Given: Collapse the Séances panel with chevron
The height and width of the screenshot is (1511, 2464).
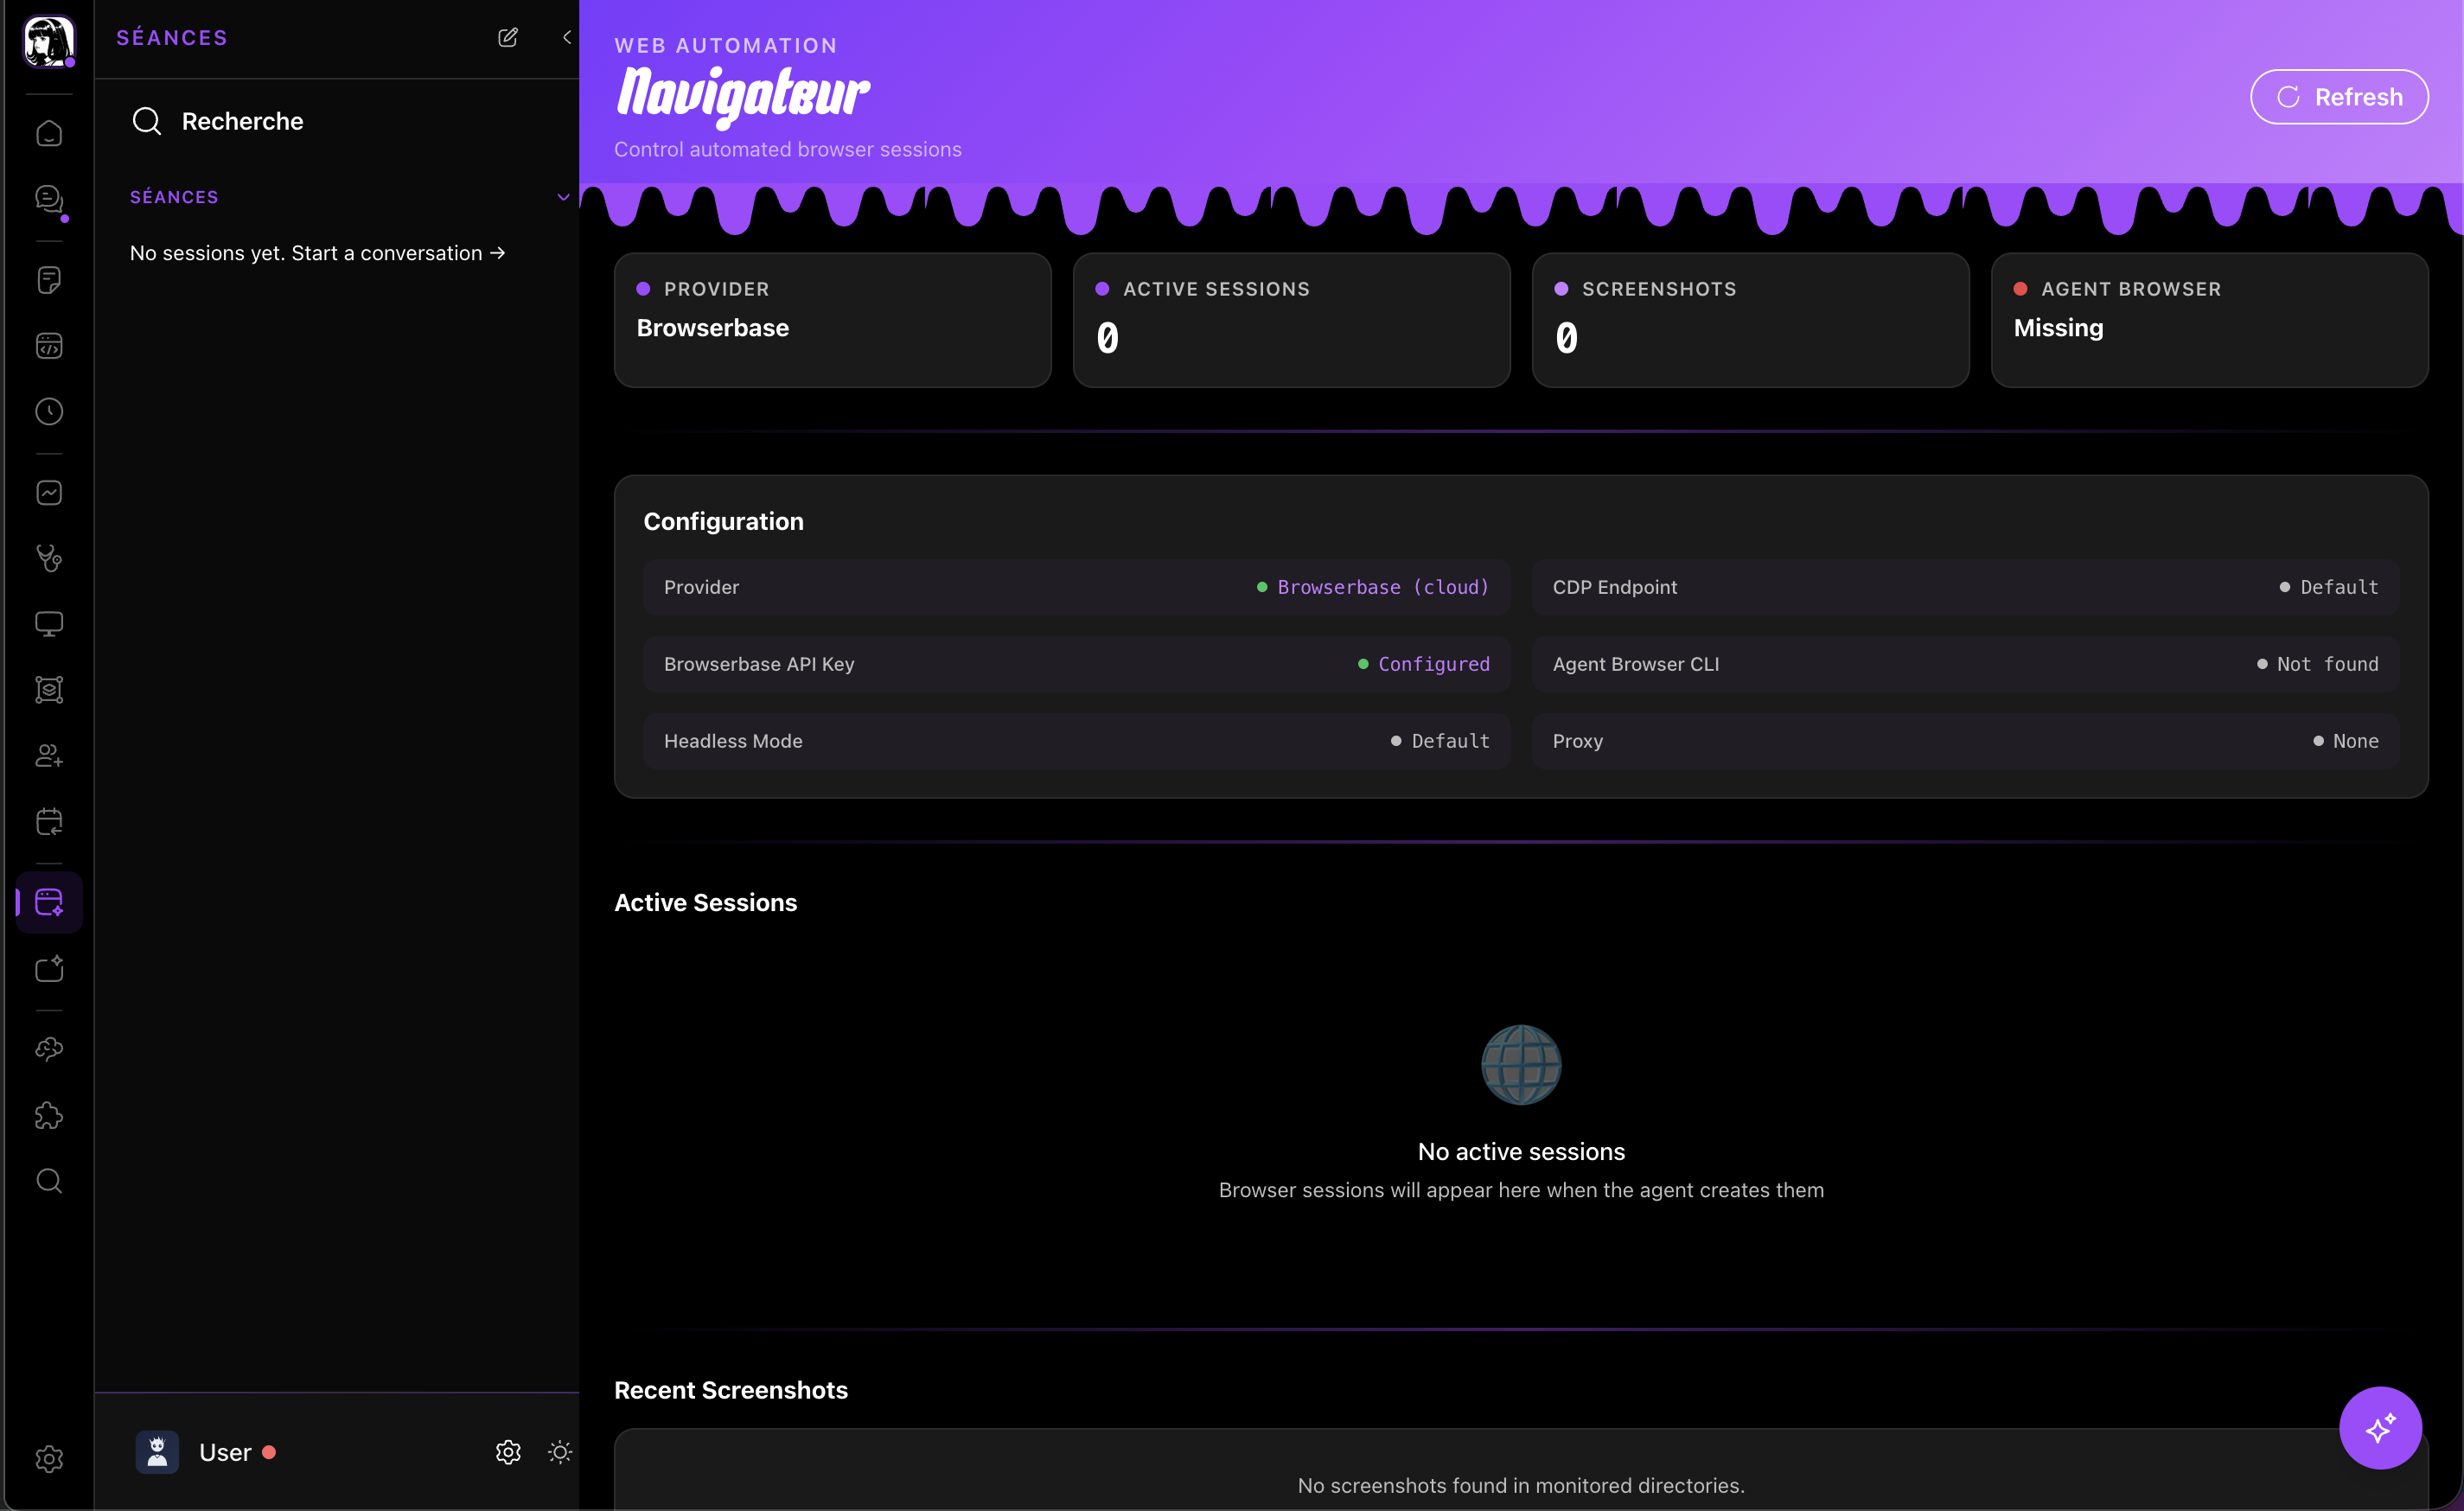Looking at the screenshot, I should click(x=567, y=37).
